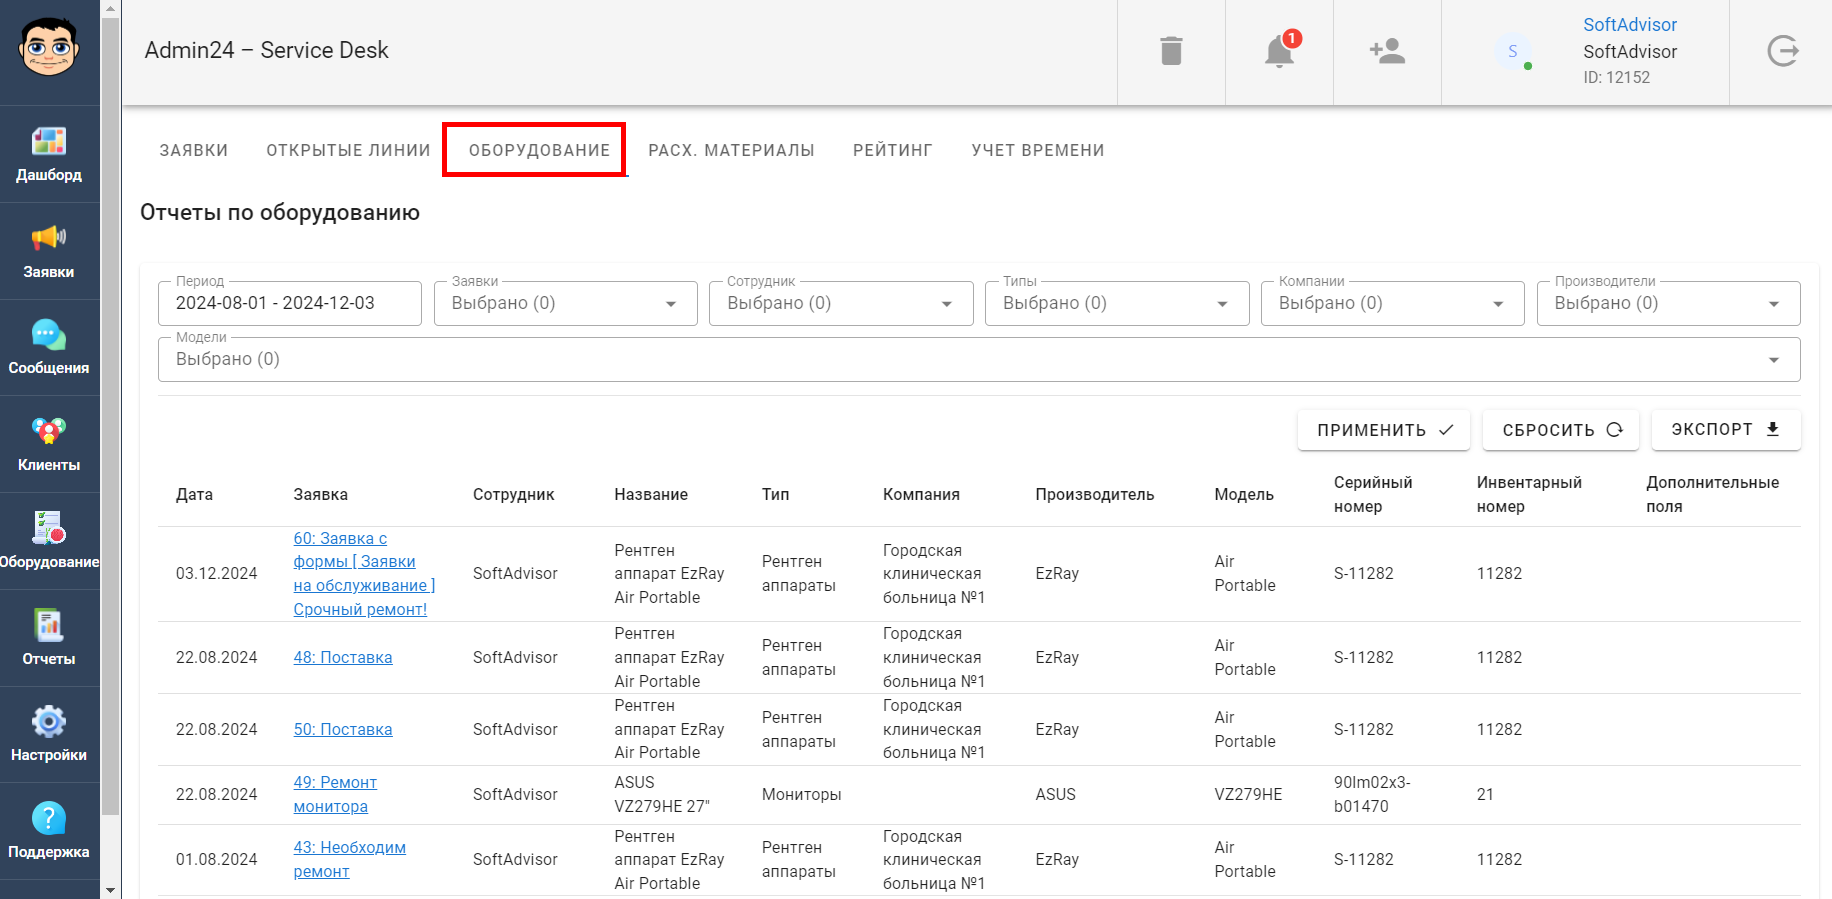Open the Дашборд sidebar section
1832x899 pixels.
[x=49, y=154]
